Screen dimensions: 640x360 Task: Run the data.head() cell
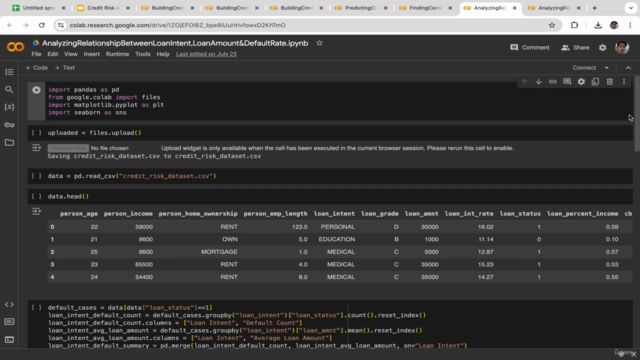pyautogui.click(x=36, y=196)
